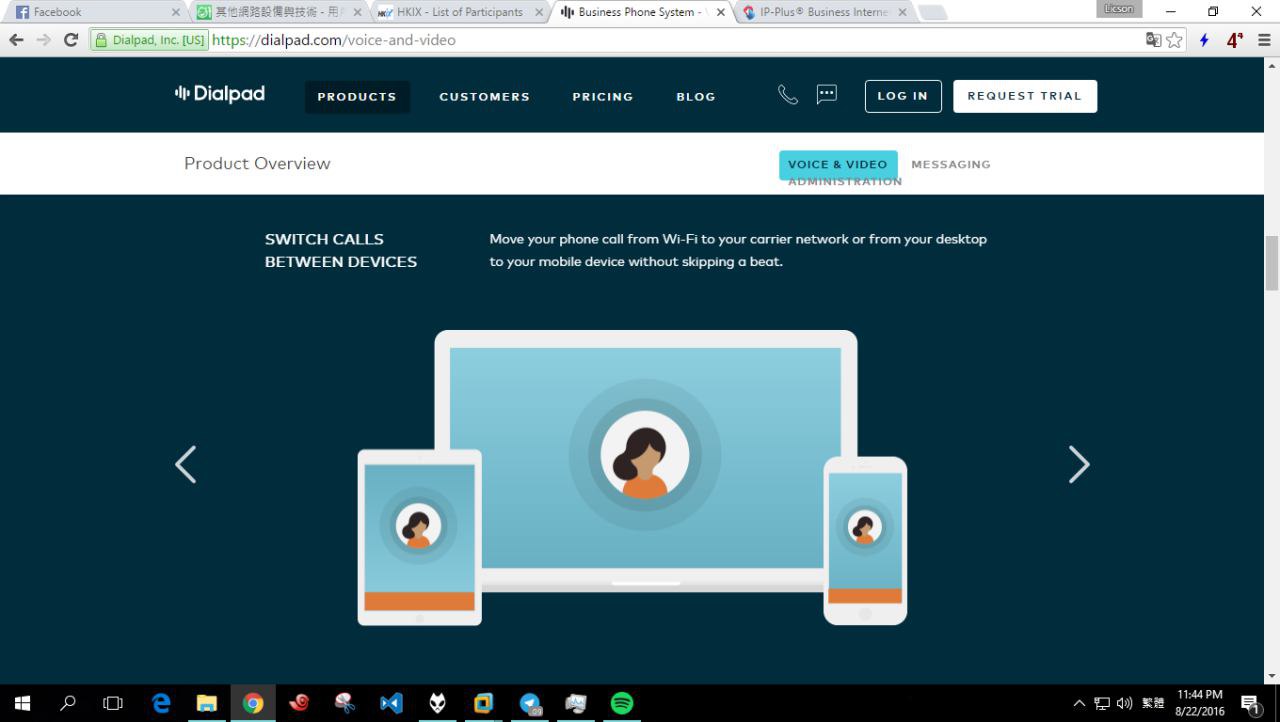The image size is (1280, 722).
Task: Advance carousel with right arrow
Action: point(1078,464)
